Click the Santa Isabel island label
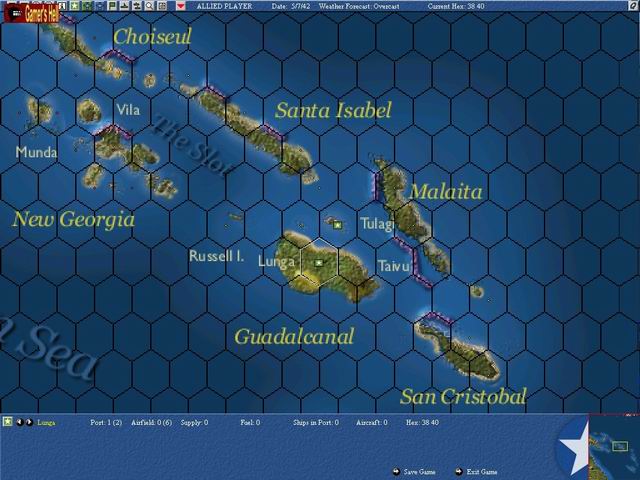640x480 pixels. click(333, 110)
